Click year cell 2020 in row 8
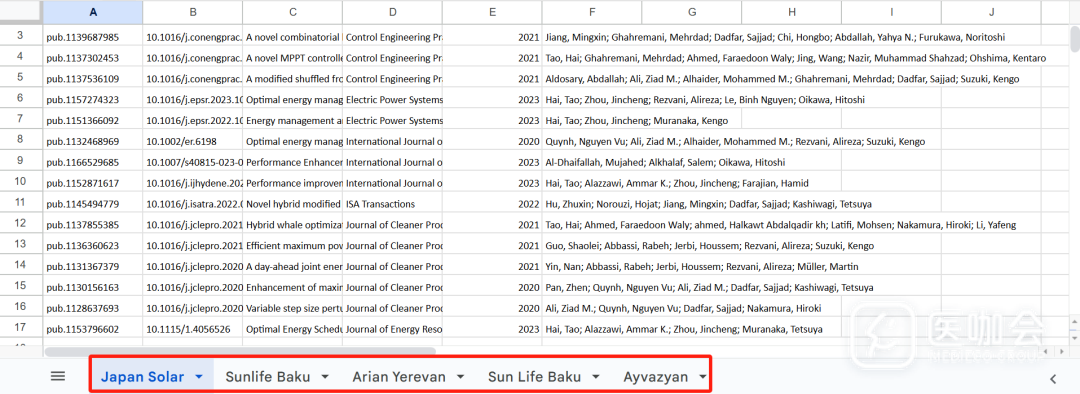The width and height of the screenshot is (1080, 394). point(492,142)
